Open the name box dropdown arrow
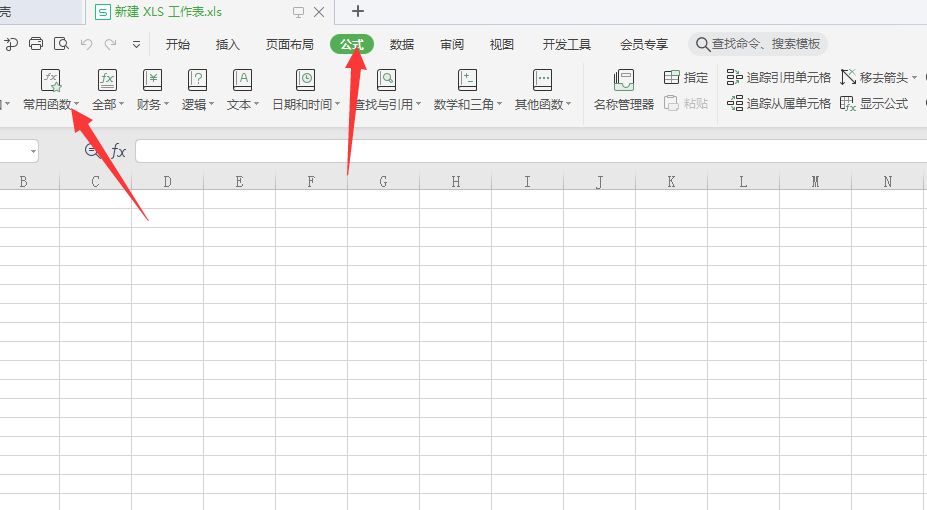This screenshot has width=927, height=510. point(33,151)
